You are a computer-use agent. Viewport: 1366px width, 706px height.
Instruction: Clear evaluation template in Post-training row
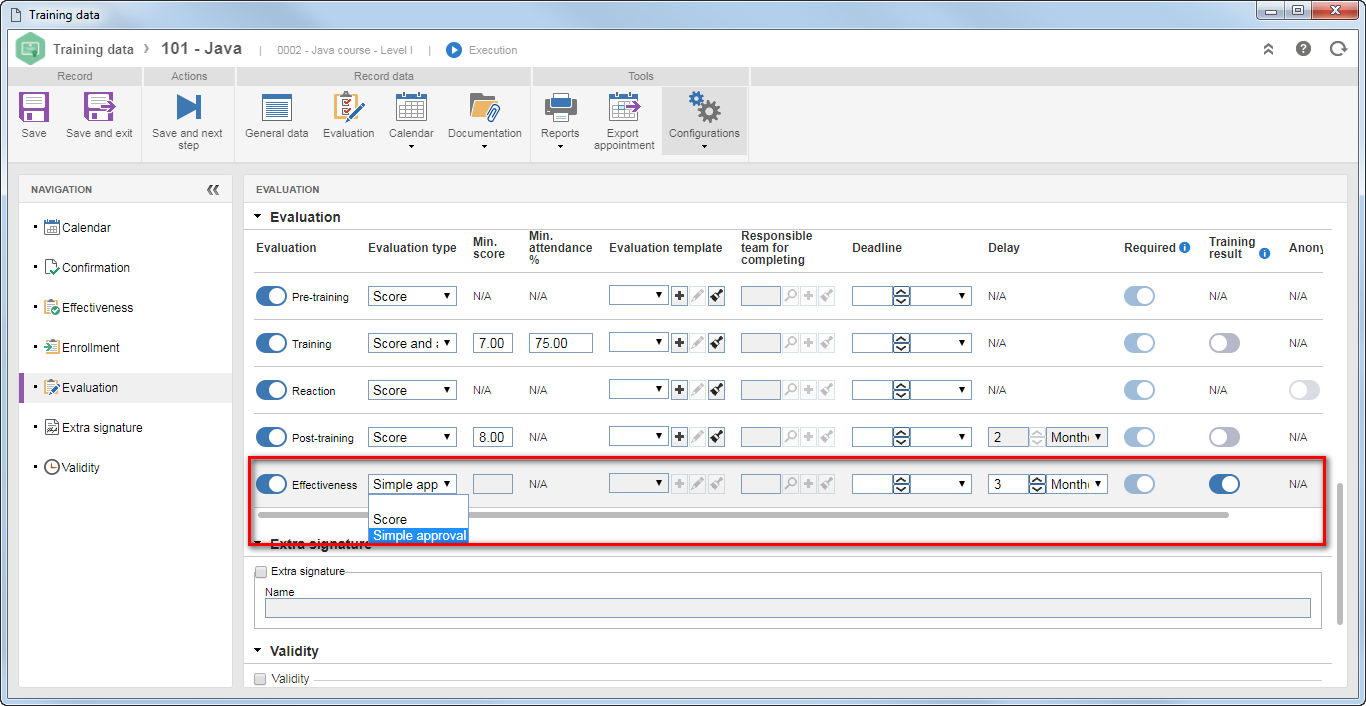coord(716,437)
